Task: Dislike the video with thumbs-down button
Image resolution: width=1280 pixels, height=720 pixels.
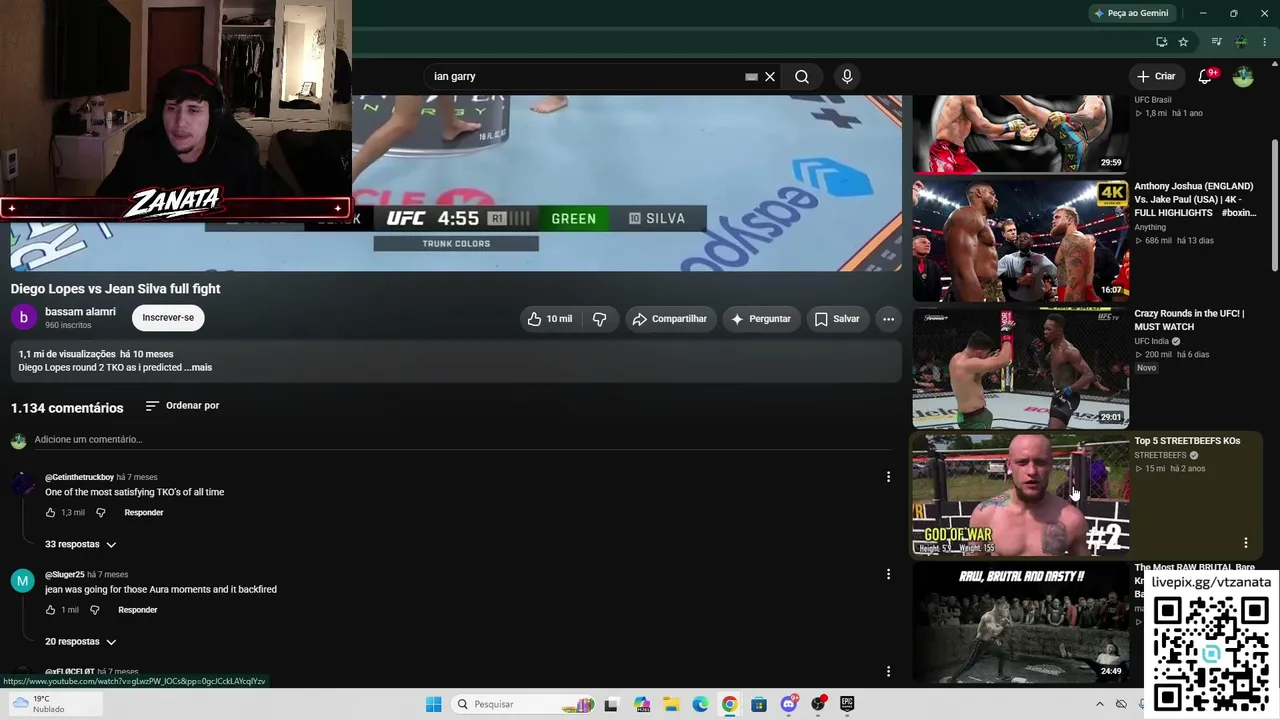Action: click(x=600, y=319)
